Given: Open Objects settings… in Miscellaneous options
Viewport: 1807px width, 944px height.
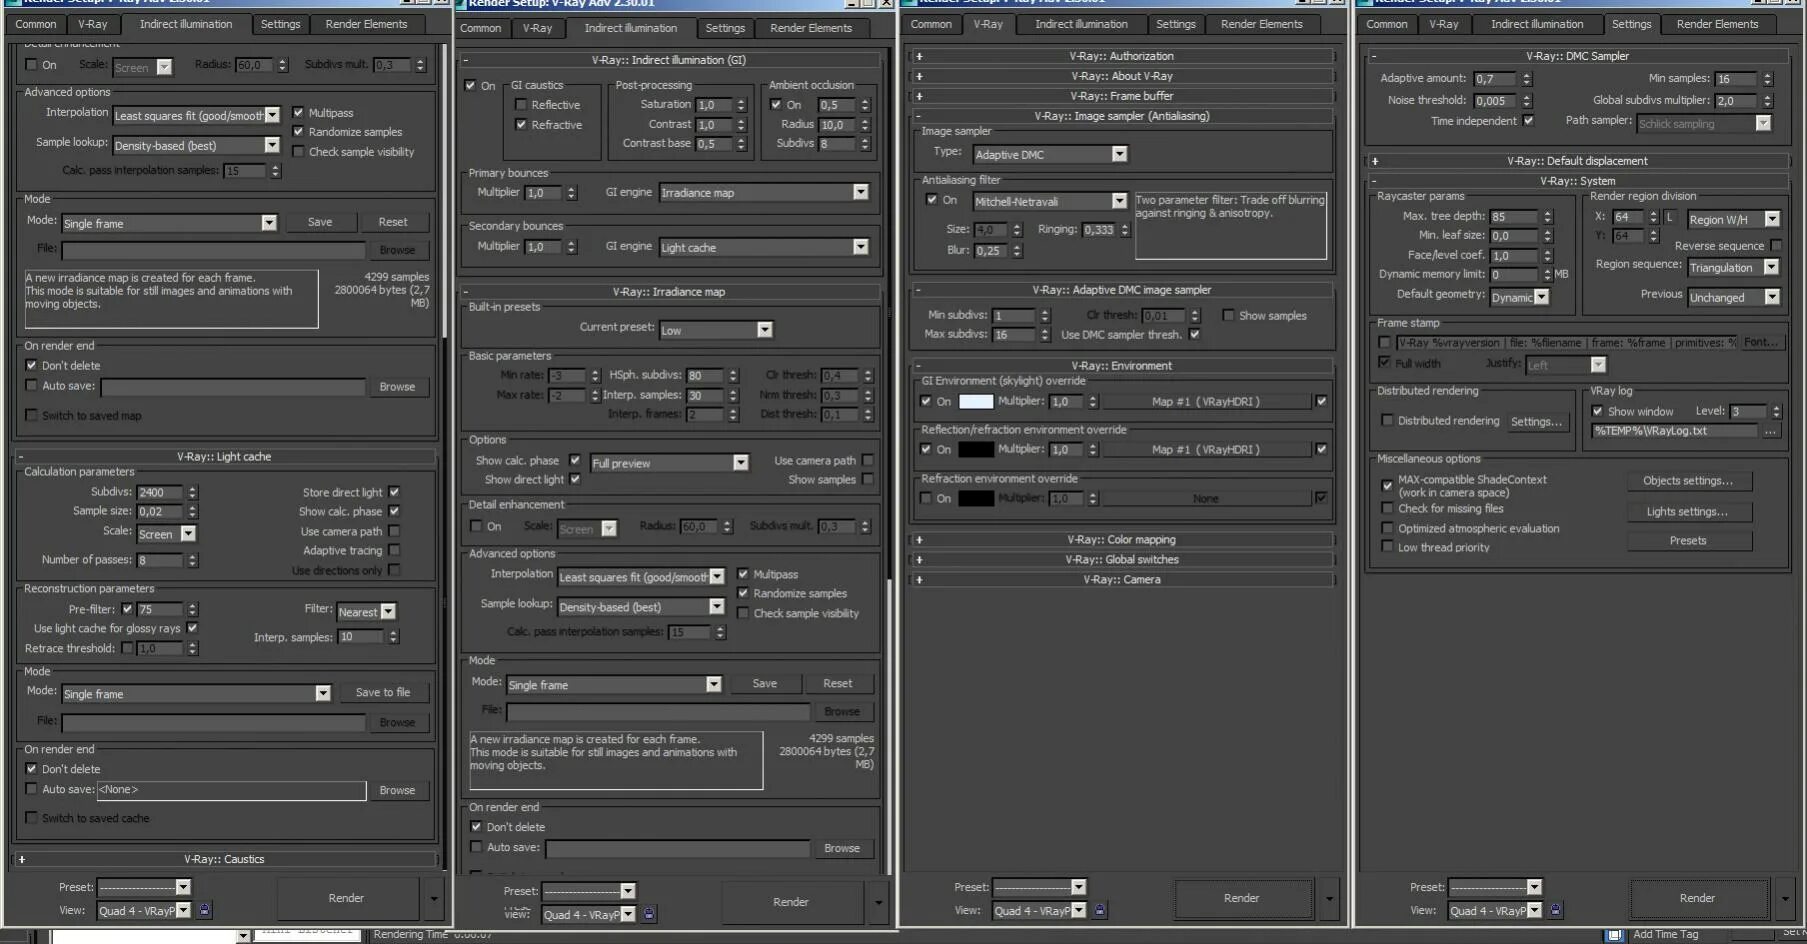Looking at the screenshot, I should pos(1688,481).
